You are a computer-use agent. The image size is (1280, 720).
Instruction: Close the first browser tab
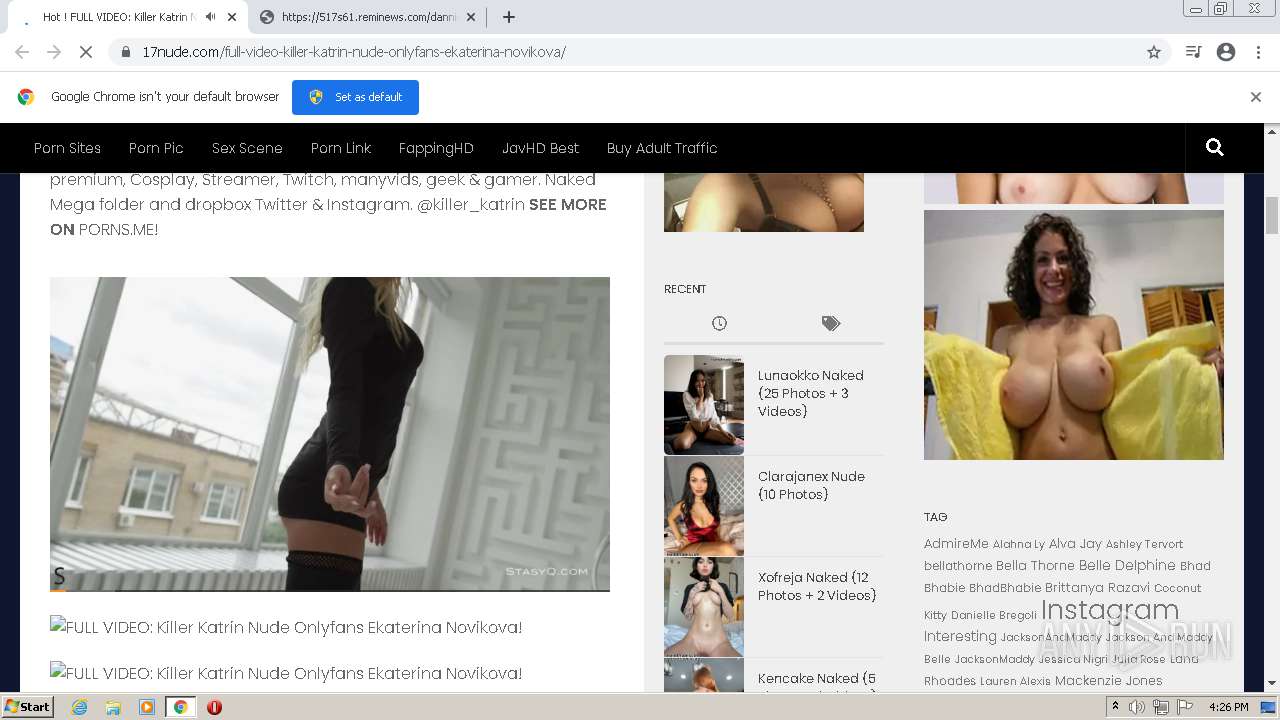[x=232, y=17]
